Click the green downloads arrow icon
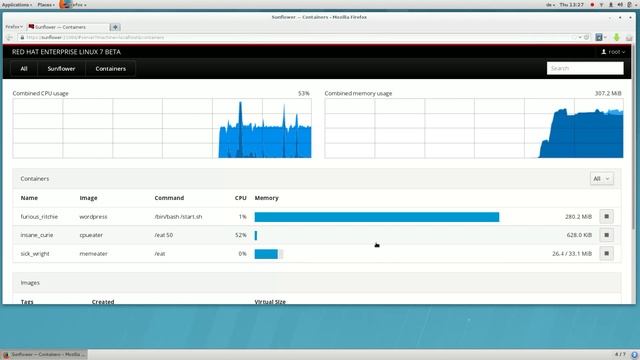640x360 pixels. pos(616,37)
